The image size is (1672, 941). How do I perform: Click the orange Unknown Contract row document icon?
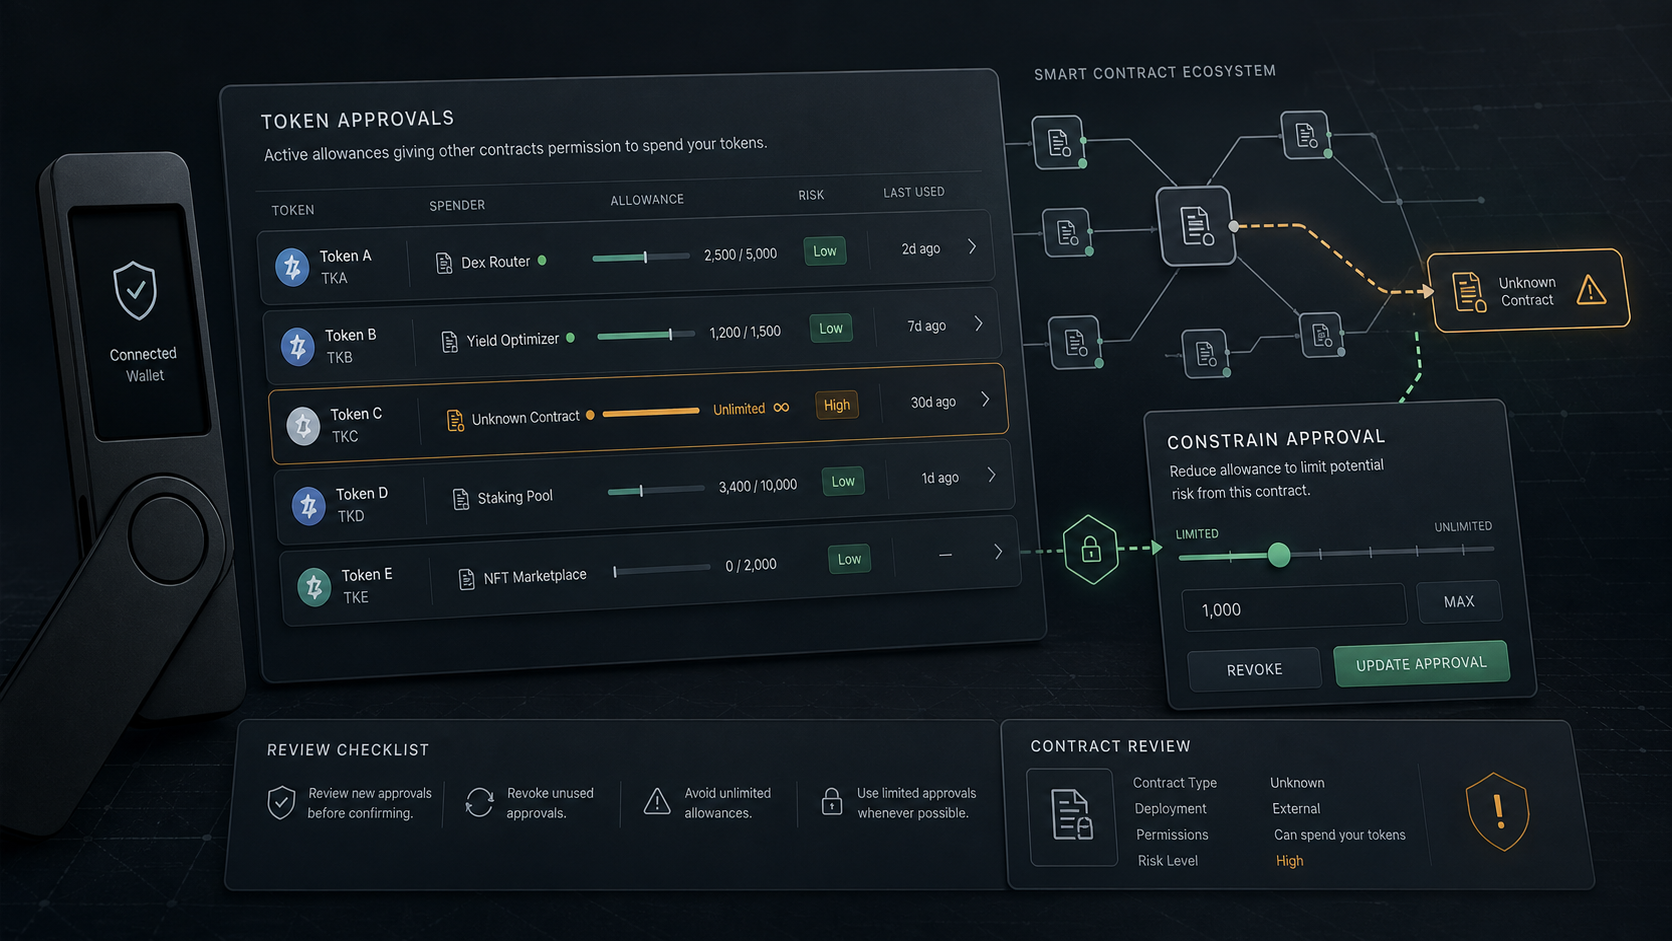coord(455,420)
